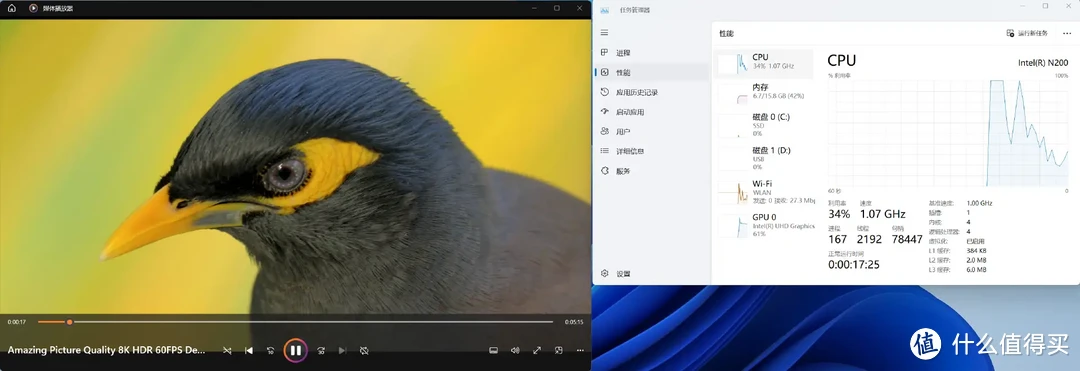Click 运行新任务 button
1080x371 pixels.
(1027, 33)
